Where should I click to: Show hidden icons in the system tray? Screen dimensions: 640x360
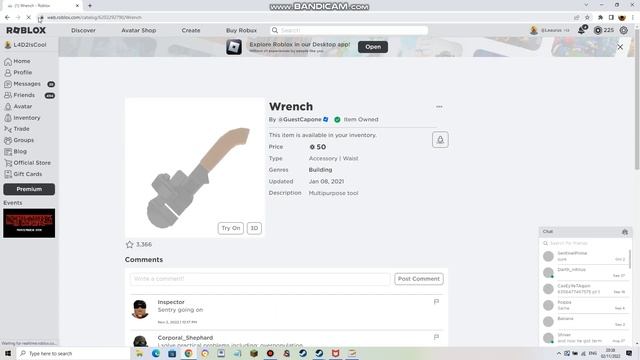pyautogui.click(x=559, y=353)
